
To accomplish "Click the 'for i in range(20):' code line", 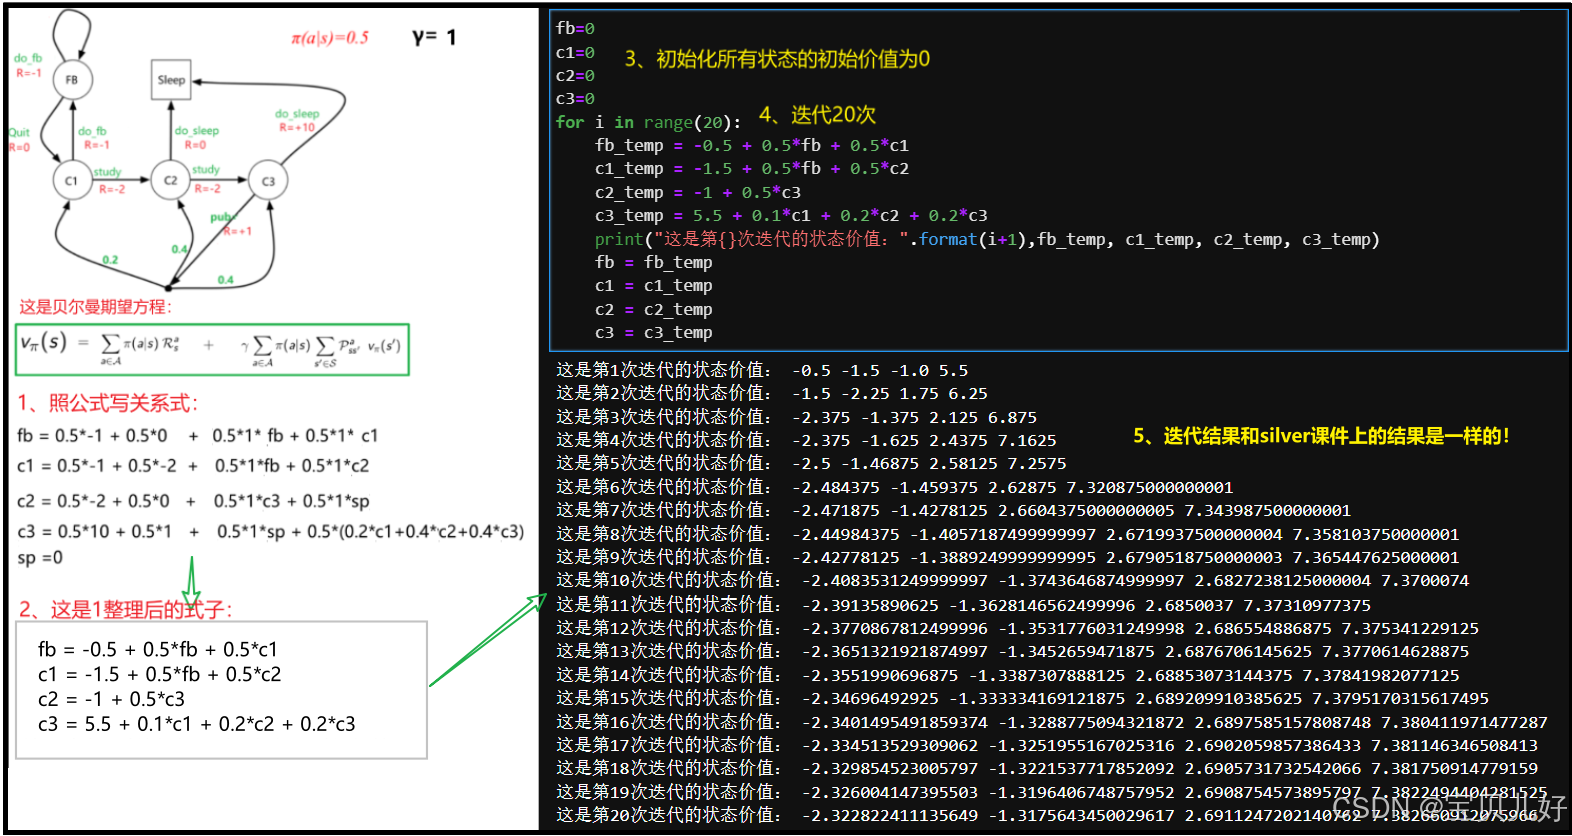I will tap(649, 122).
